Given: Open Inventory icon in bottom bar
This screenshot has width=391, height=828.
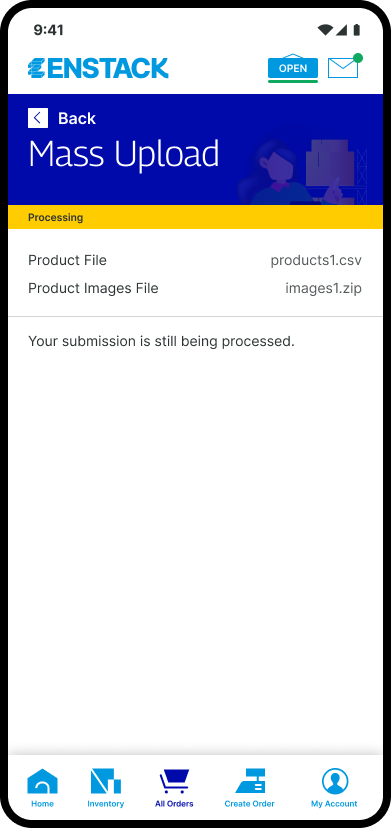Looking at the screenshot, I should click(106, 780).
